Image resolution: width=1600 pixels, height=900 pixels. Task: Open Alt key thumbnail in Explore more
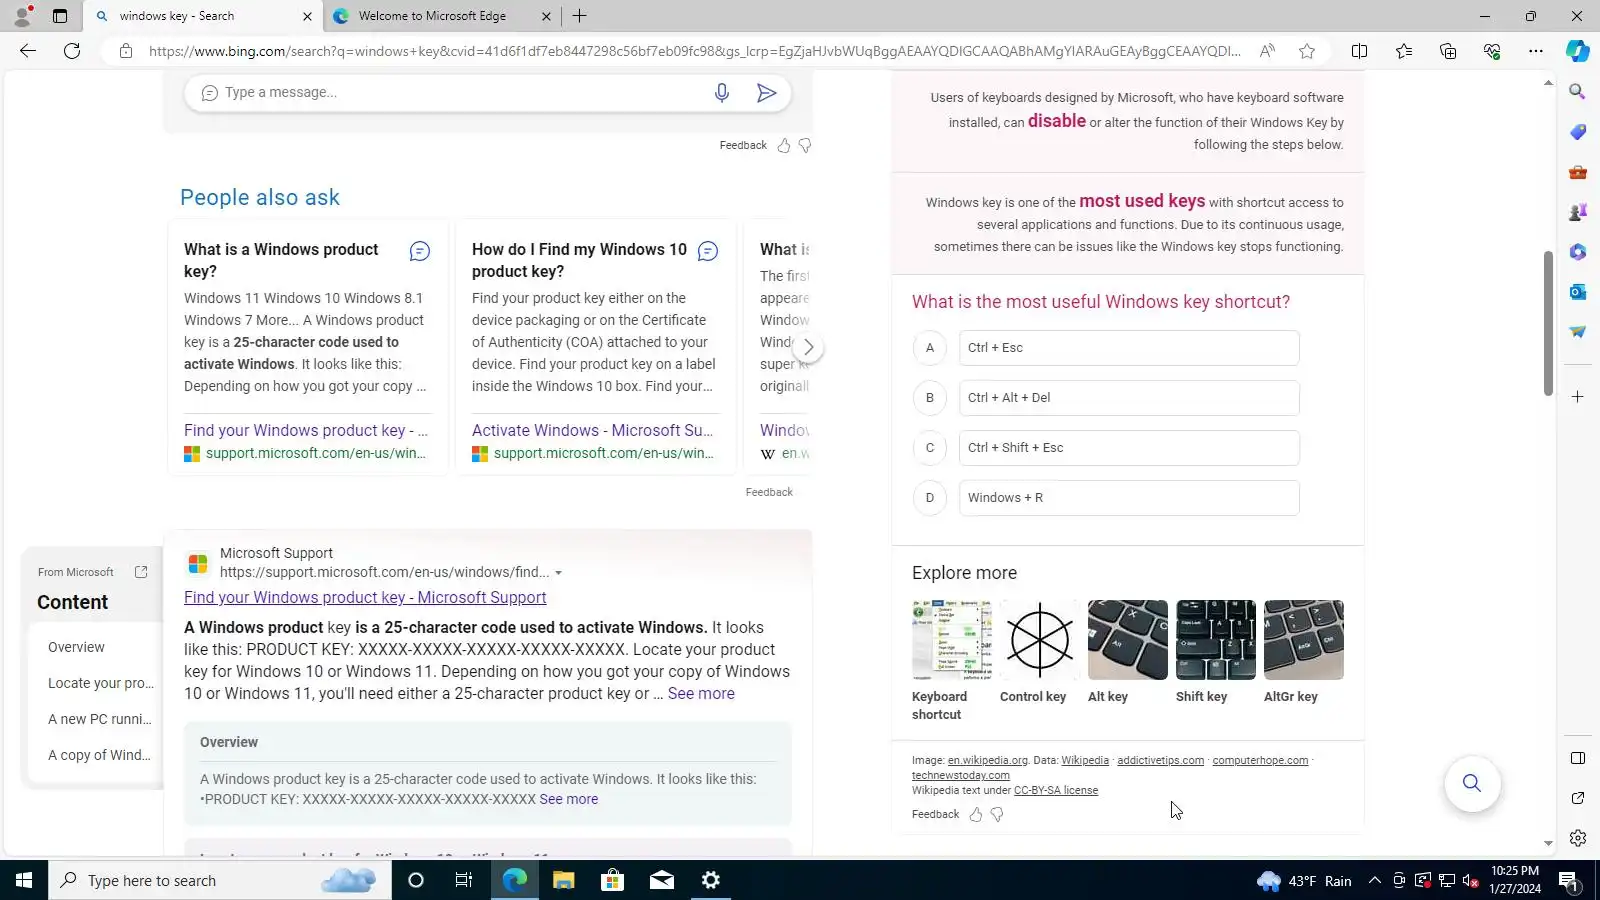(1128, 640)
